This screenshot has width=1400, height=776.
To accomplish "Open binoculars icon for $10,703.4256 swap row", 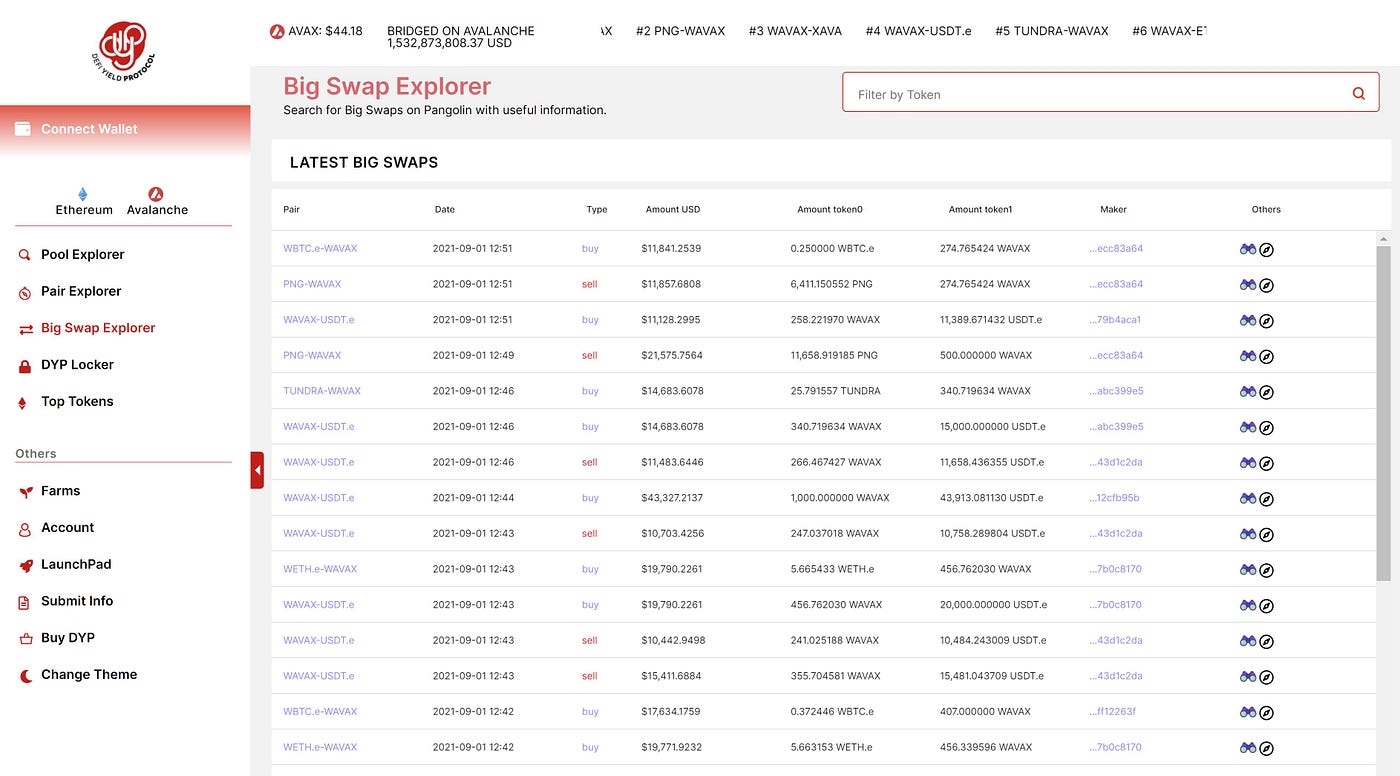I will point(1248,534).
